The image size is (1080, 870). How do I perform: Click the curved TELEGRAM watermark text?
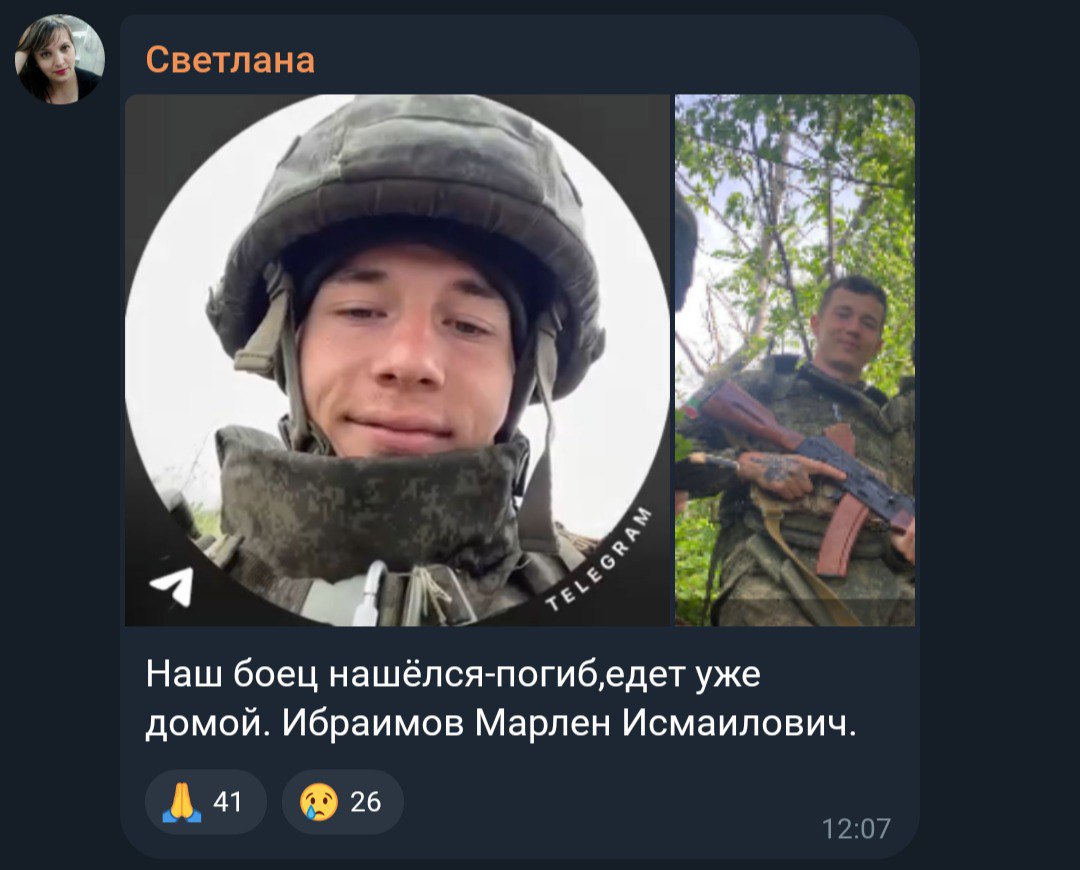click(599, 559)
